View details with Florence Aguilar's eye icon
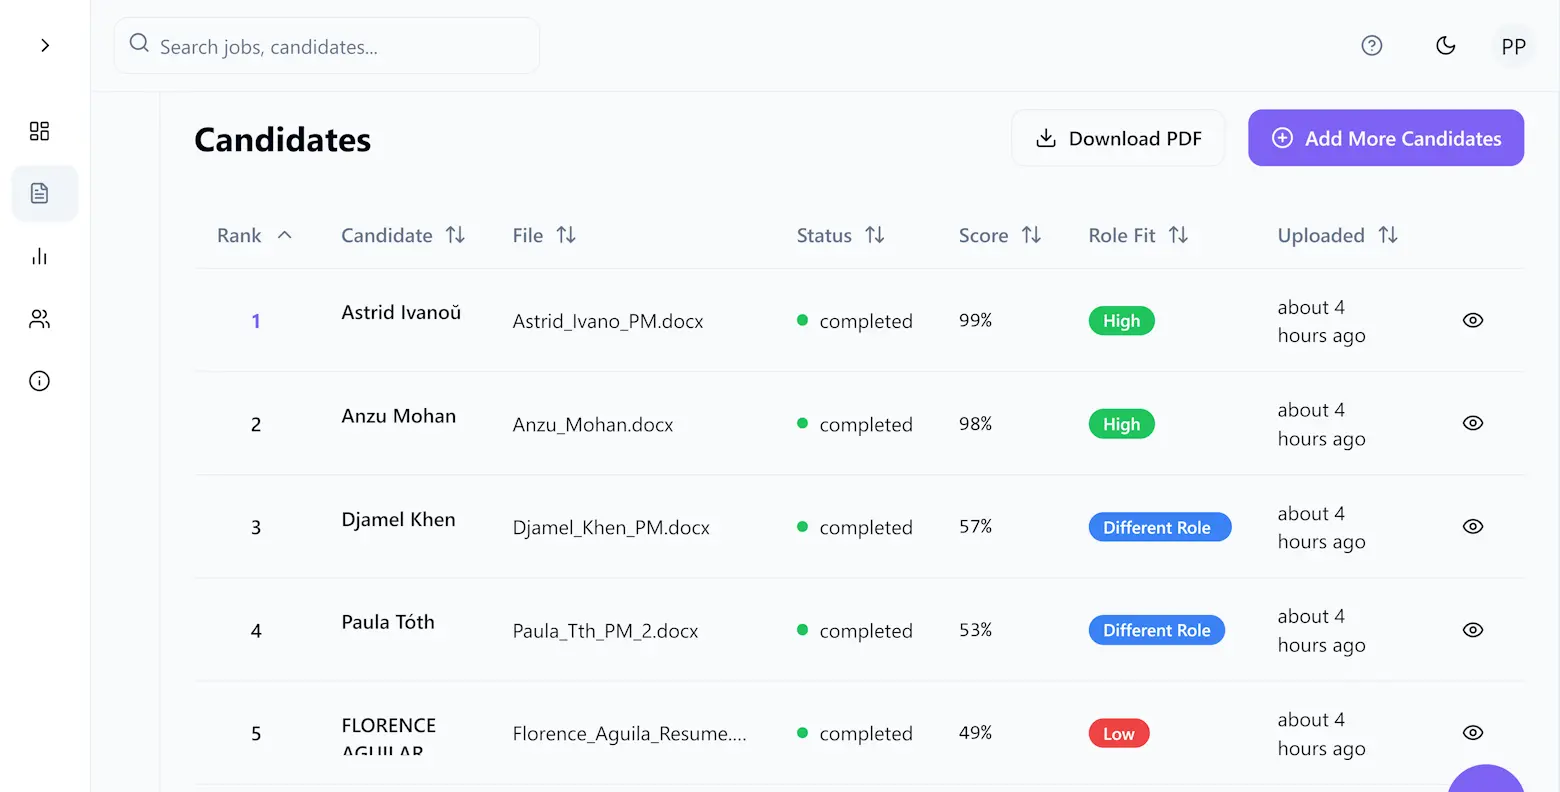This screenshot has height=792, width=1560. point(1473,733)
